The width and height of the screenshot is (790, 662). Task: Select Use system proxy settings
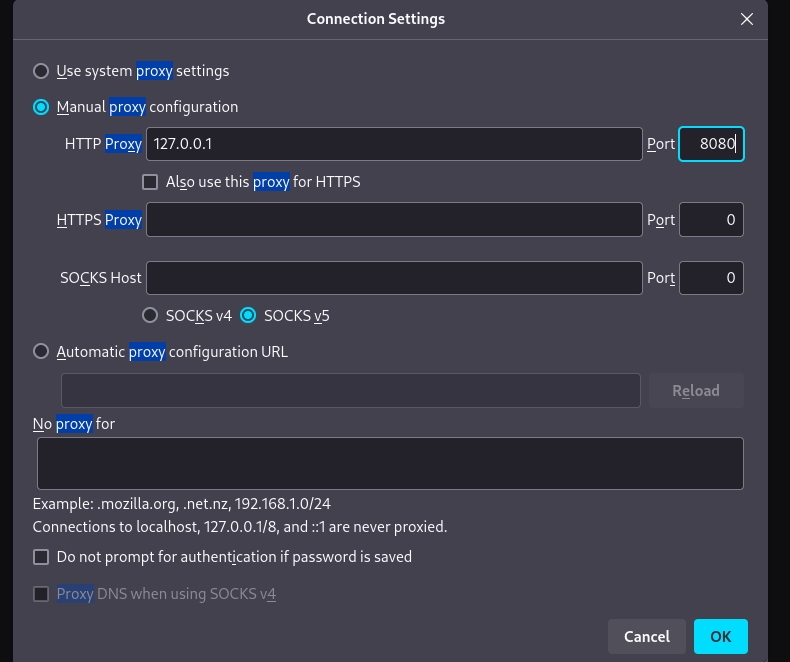(x=41, y=71)
